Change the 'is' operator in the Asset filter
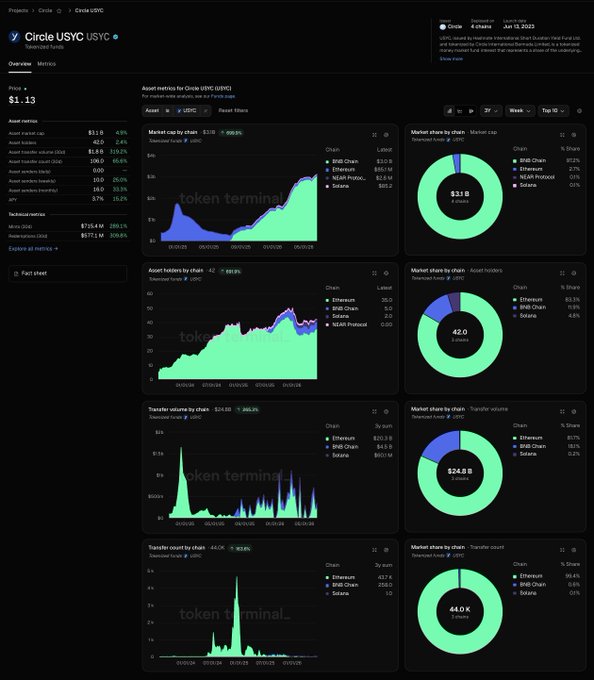Screen dimensions: 594x680 tap(167, 111)
